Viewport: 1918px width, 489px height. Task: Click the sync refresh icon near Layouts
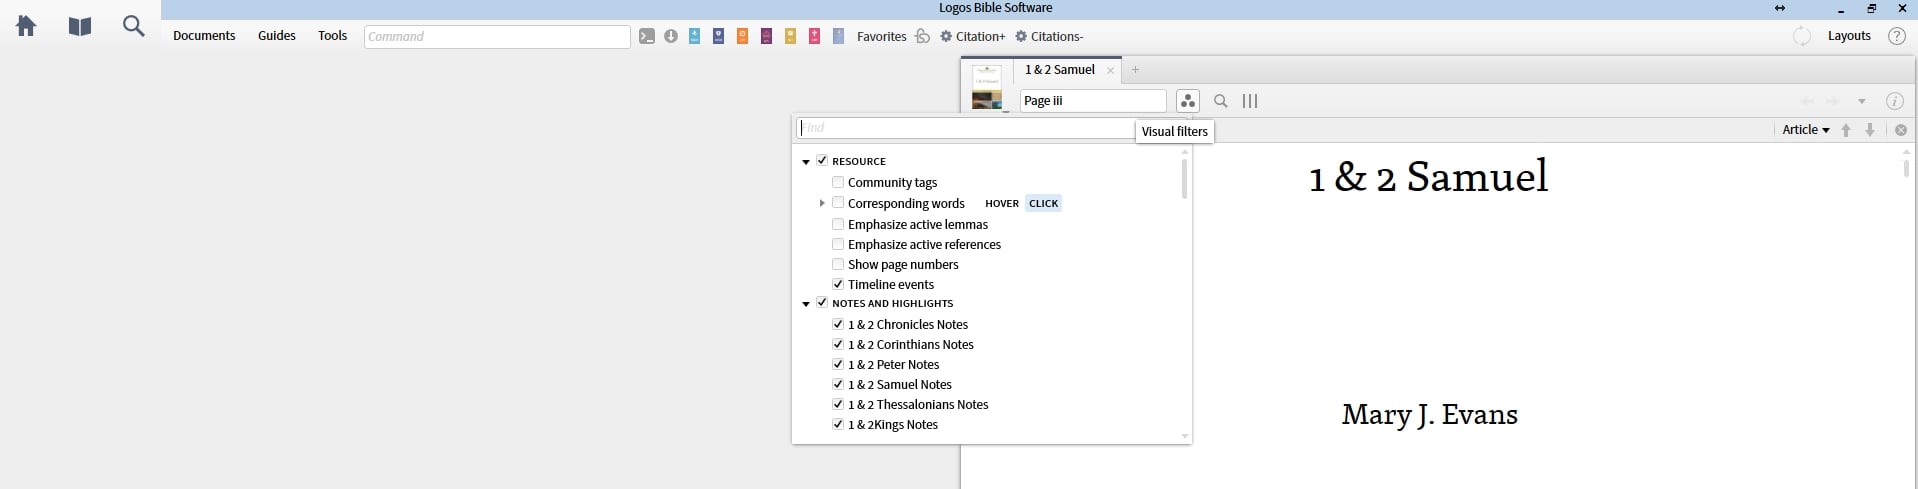(x=1802, y=36)
